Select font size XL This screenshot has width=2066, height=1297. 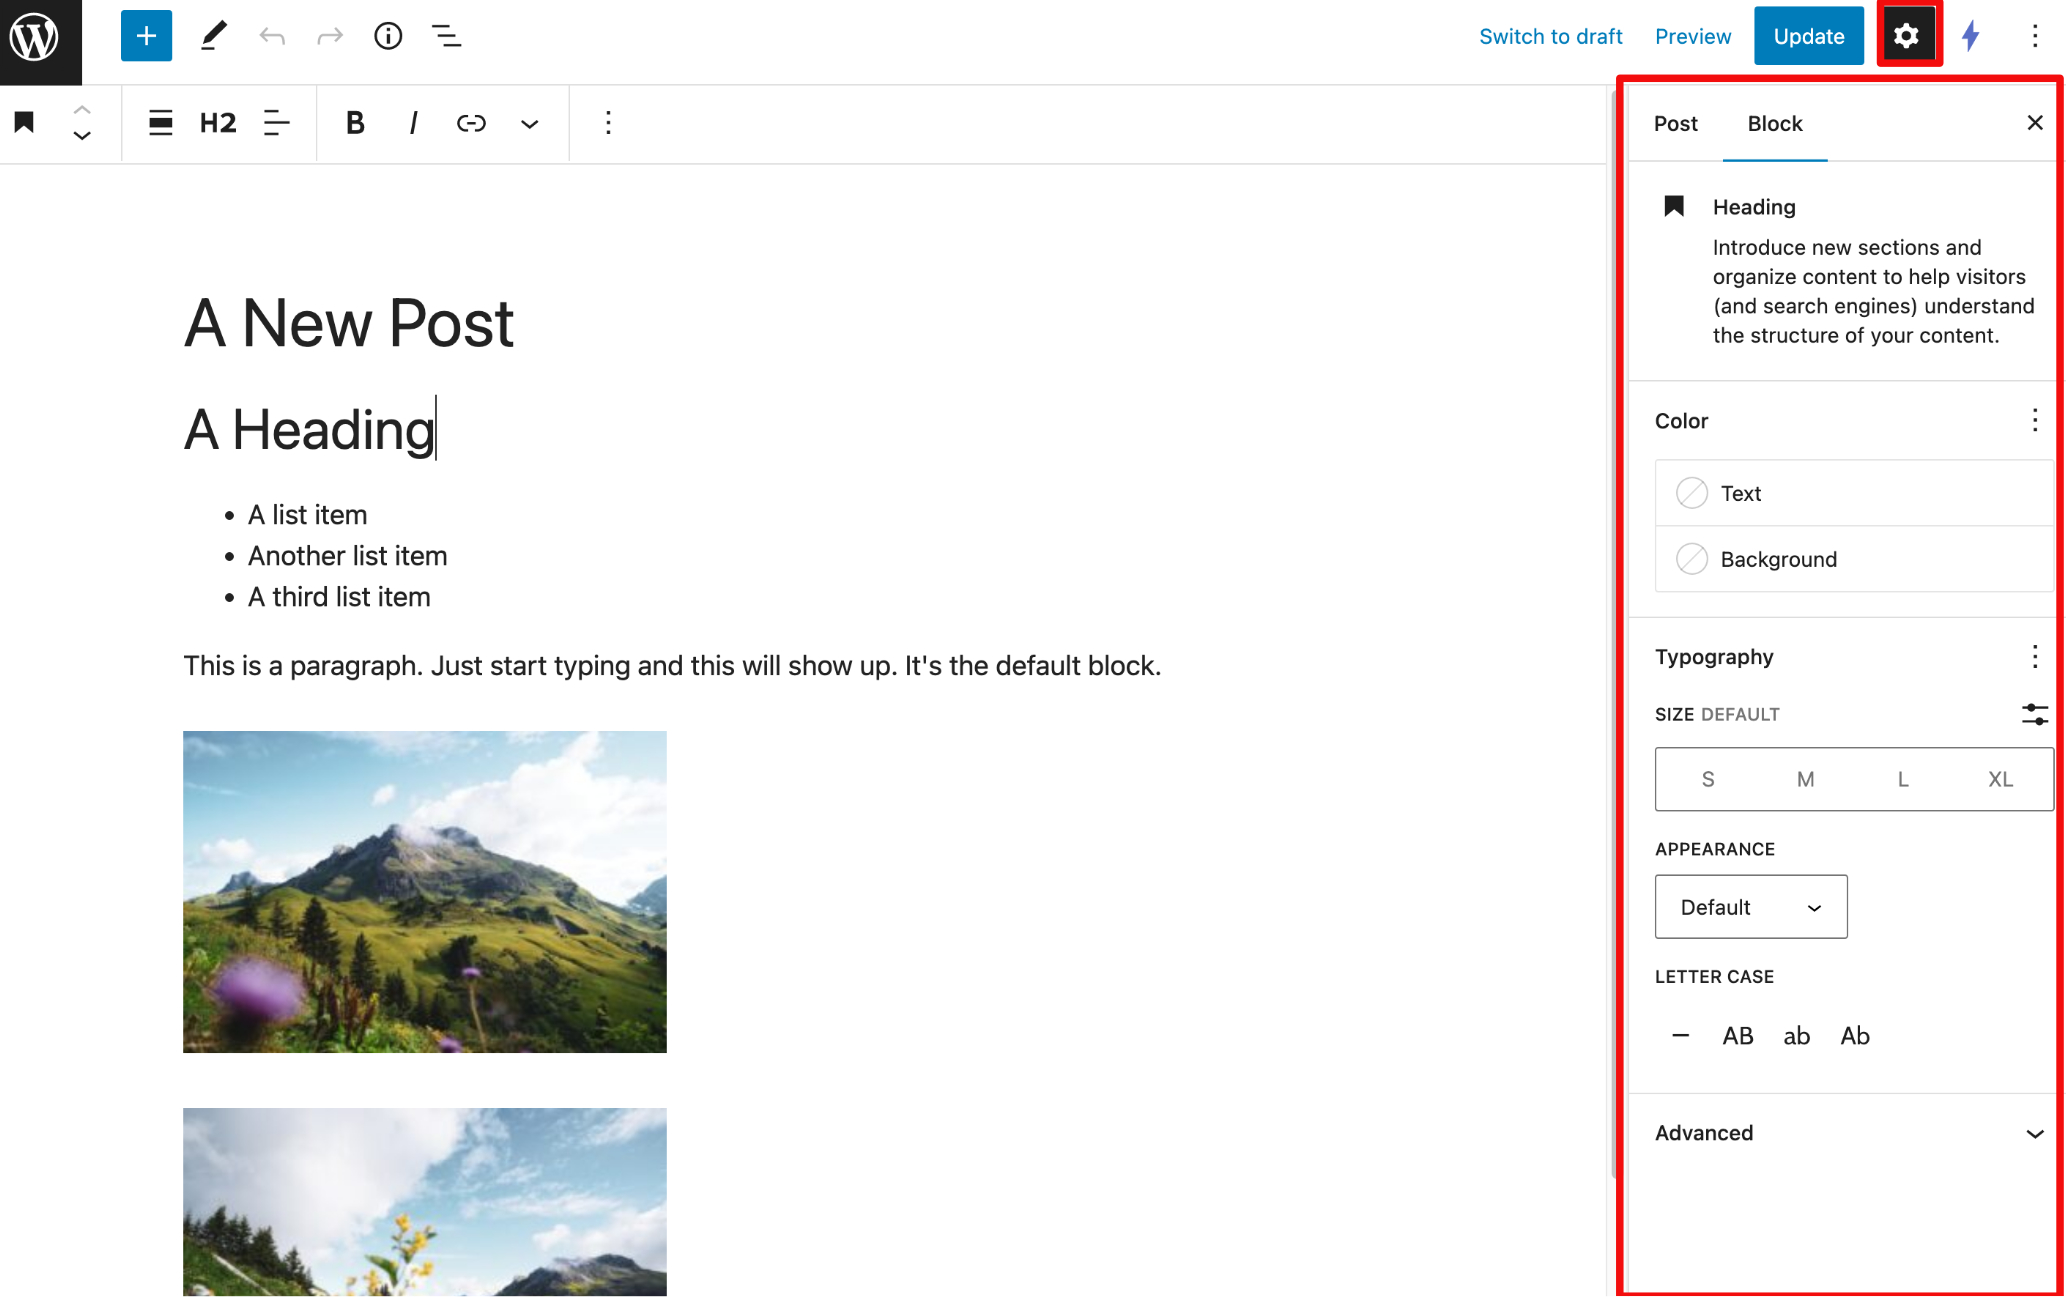[x=2000, y=779]
